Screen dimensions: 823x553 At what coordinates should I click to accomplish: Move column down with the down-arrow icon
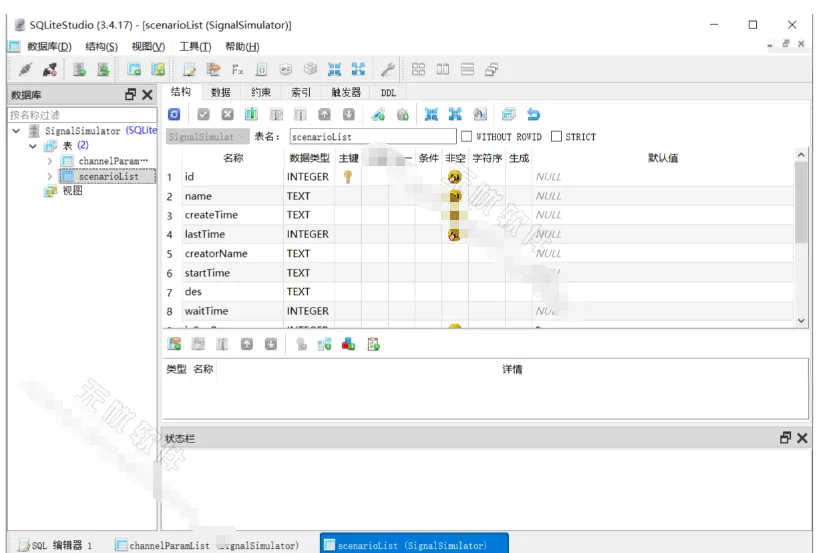[349, 114]
